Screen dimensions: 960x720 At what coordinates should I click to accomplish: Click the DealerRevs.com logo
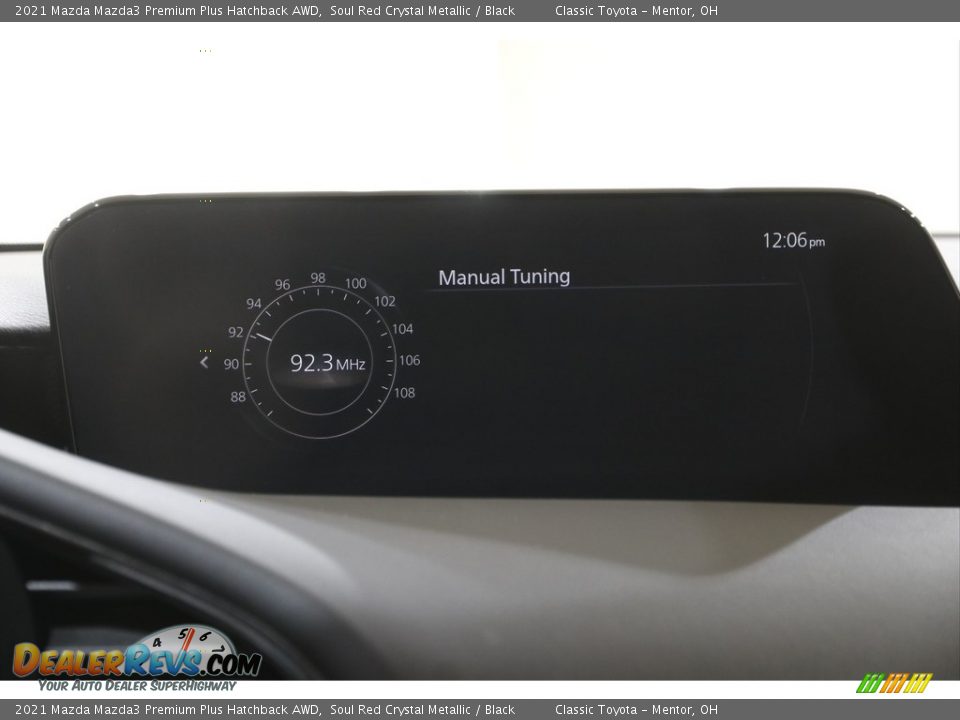(137, 659)
